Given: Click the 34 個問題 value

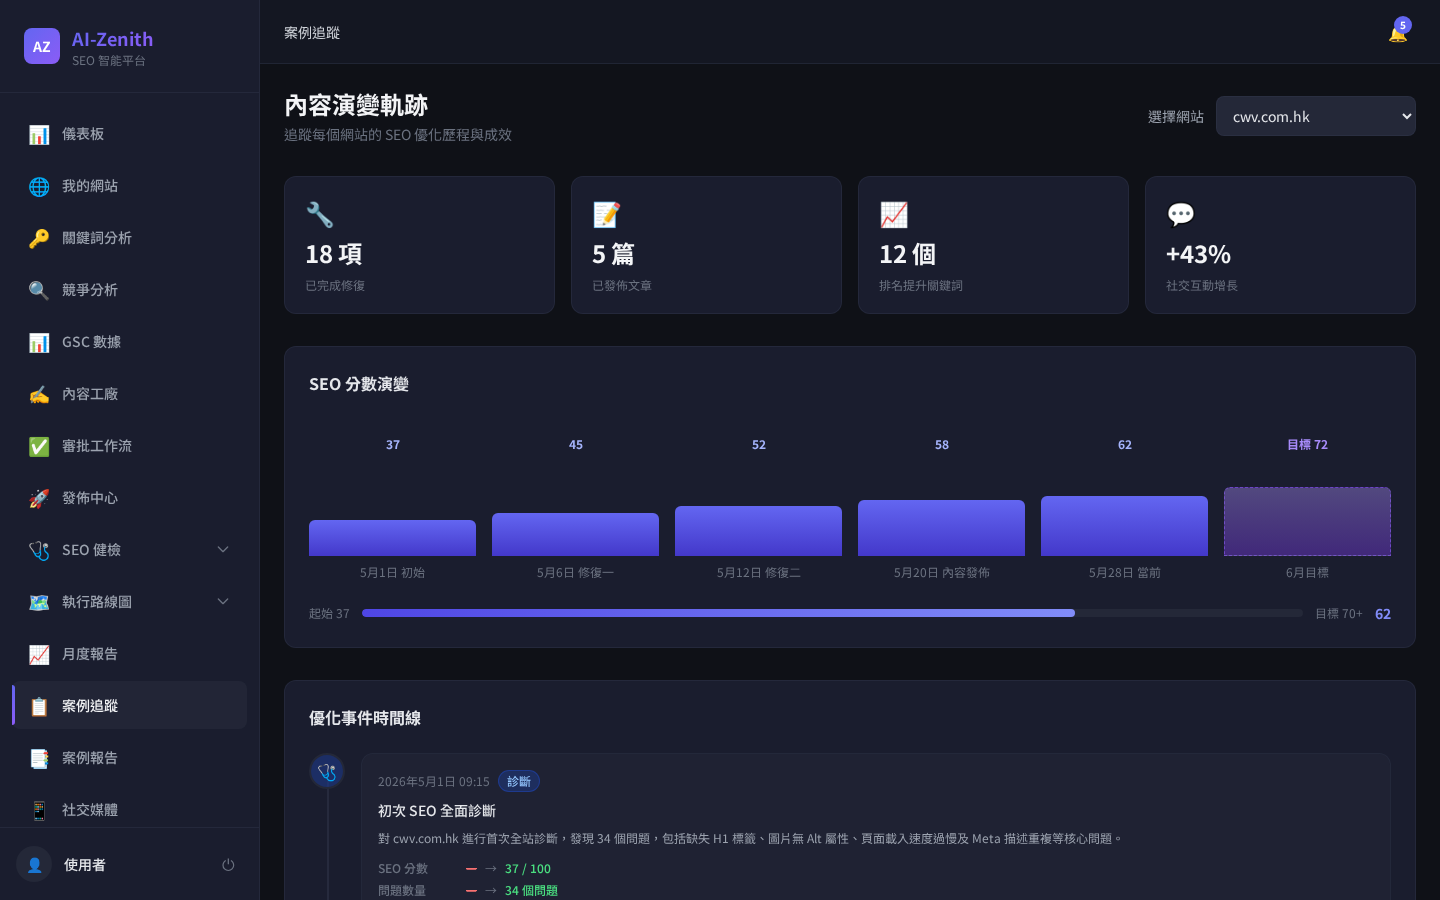Looking at the screenshot, I should click(531, 891).
